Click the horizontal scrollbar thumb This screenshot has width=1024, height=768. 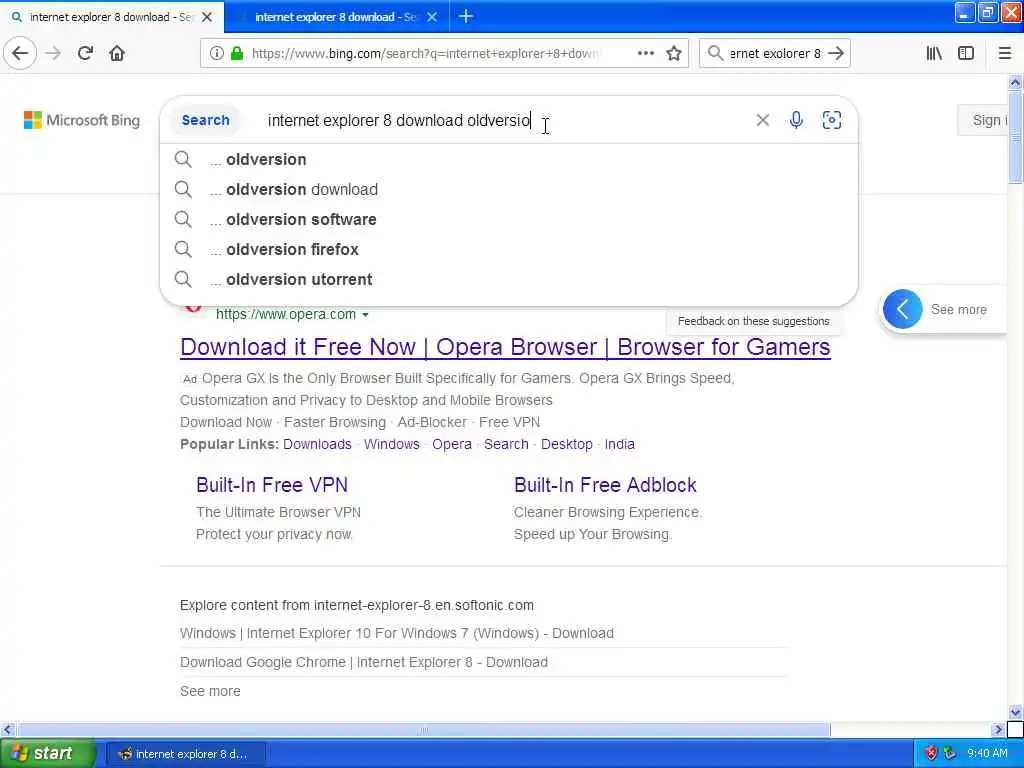pyautogui.click(x=424, y=729)
